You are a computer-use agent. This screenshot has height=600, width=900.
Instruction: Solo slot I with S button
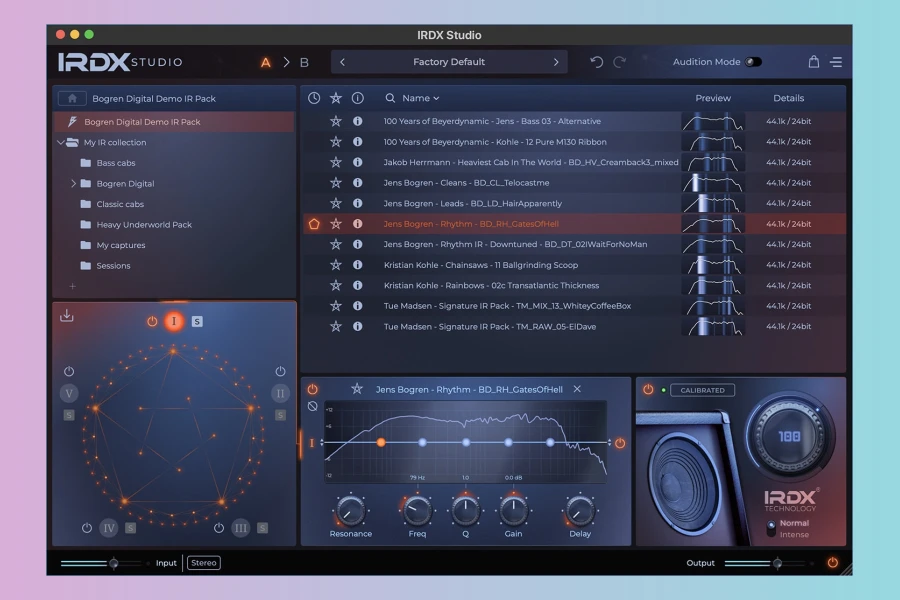[x=197, y=322]
